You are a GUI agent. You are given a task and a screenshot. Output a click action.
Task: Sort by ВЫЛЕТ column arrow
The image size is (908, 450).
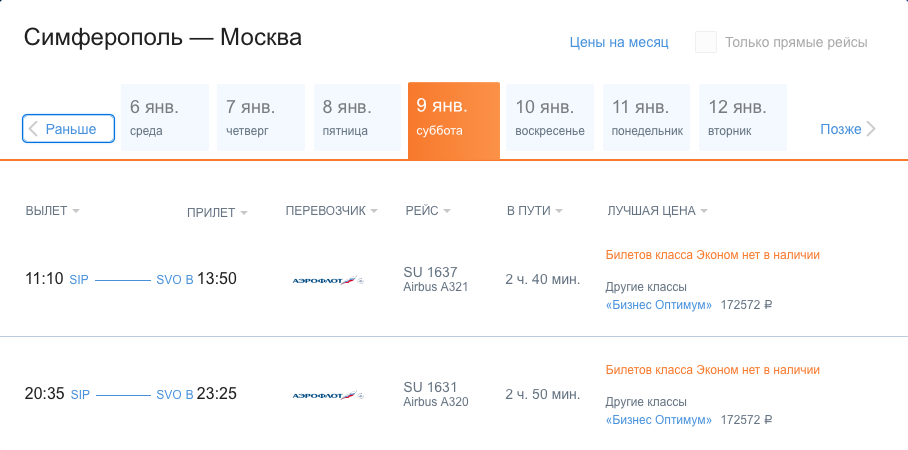(76, 211)
